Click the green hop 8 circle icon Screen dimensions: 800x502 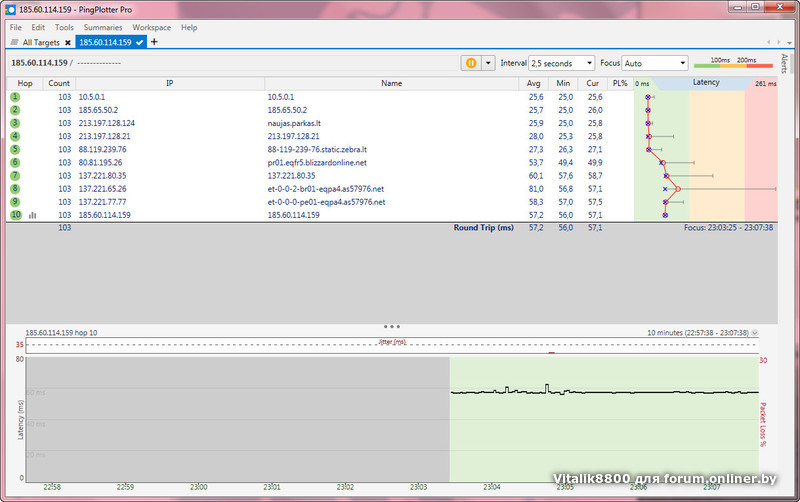click(15, 189)
